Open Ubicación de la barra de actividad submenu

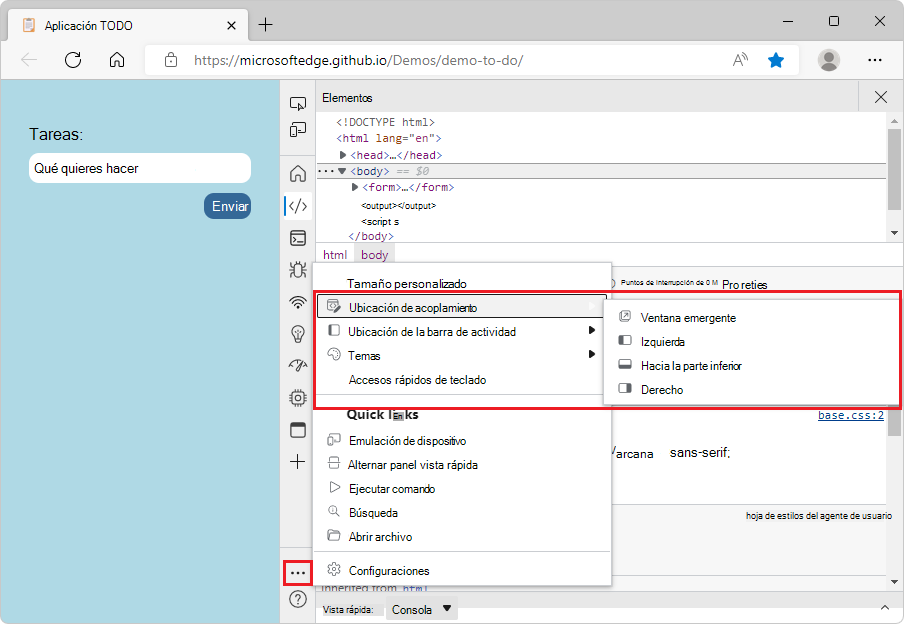(x=461, y=332)
